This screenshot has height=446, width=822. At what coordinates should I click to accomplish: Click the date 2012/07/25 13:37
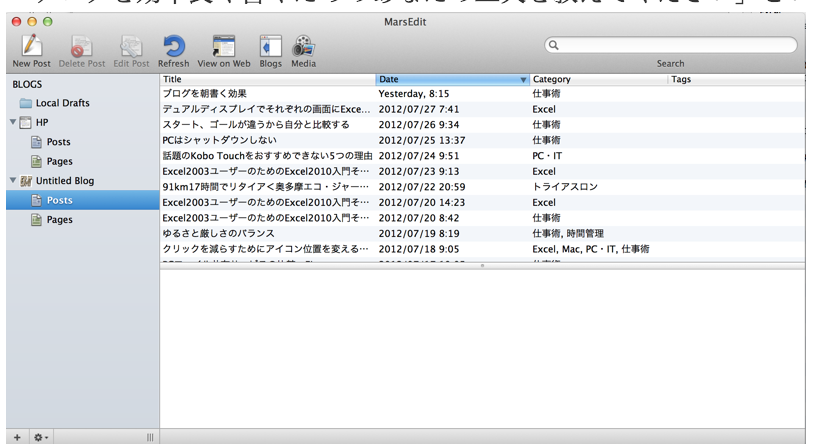pos(422,140)
